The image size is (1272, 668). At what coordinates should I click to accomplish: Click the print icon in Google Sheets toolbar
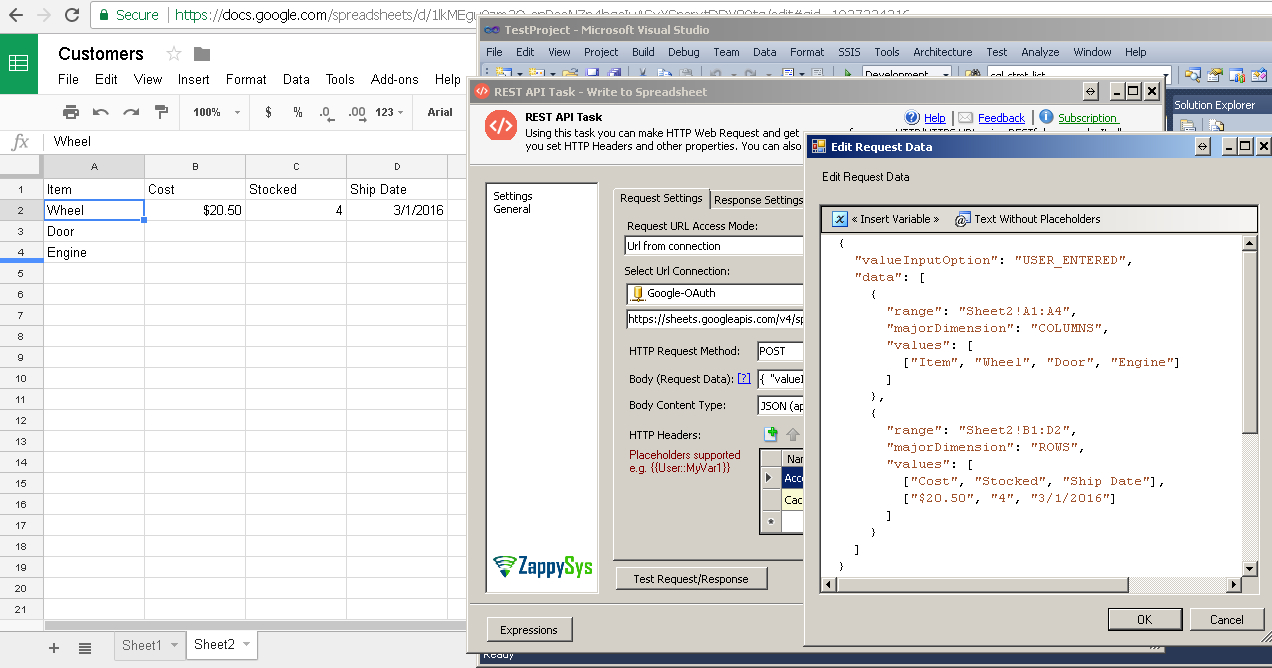click(x=69, y=112)
